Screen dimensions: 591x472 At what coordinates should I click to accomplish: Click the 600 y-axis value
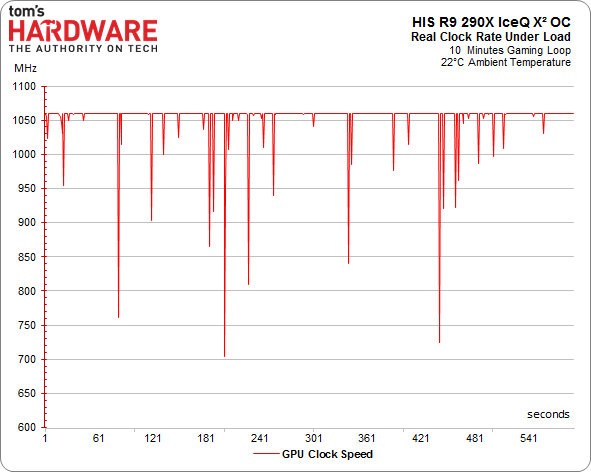(x=27, y=427)
